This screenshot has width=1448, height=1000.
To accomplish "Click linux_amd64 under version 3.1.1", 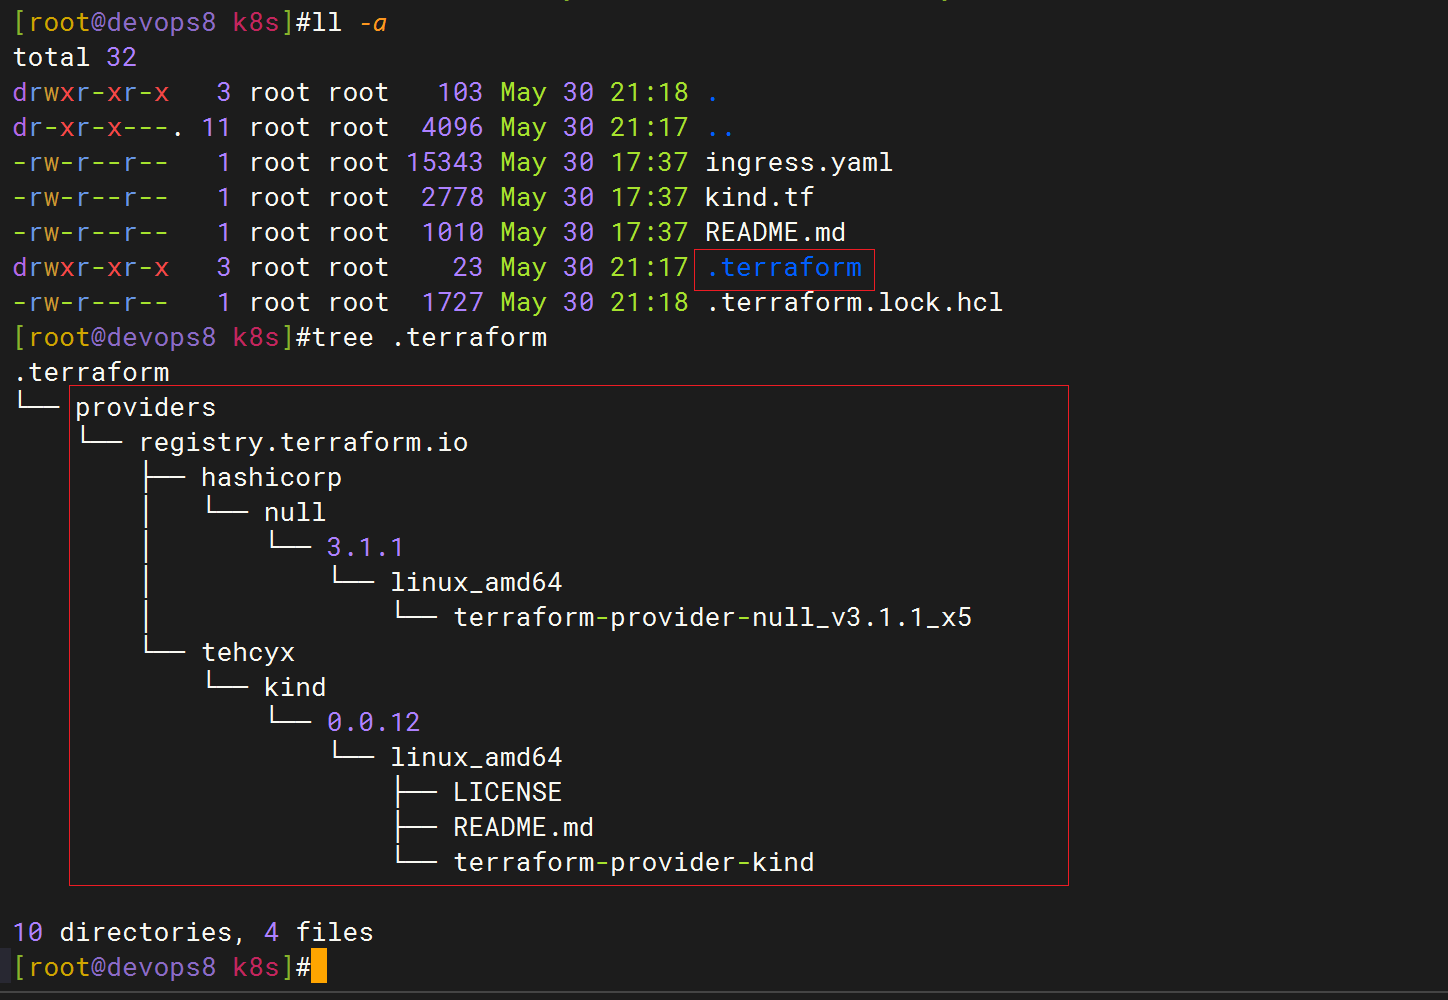I will (x=476, y=582).
